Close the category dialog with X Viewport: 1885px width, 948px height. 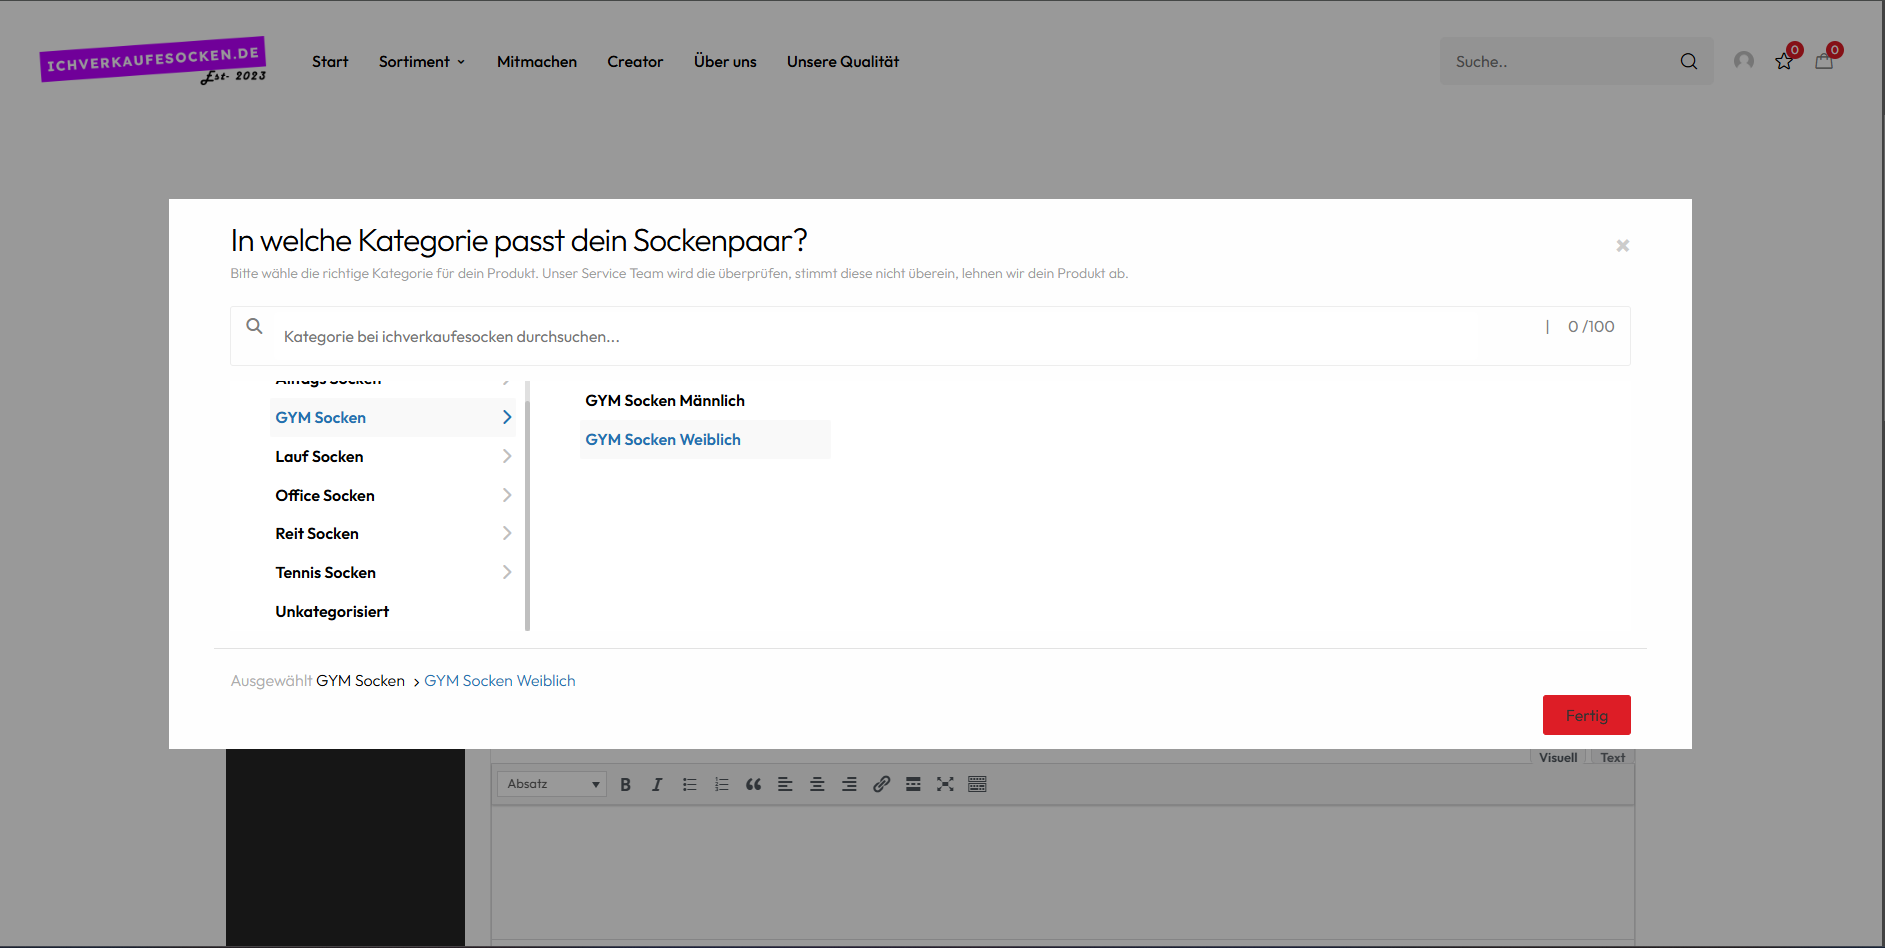(1622, 246)
